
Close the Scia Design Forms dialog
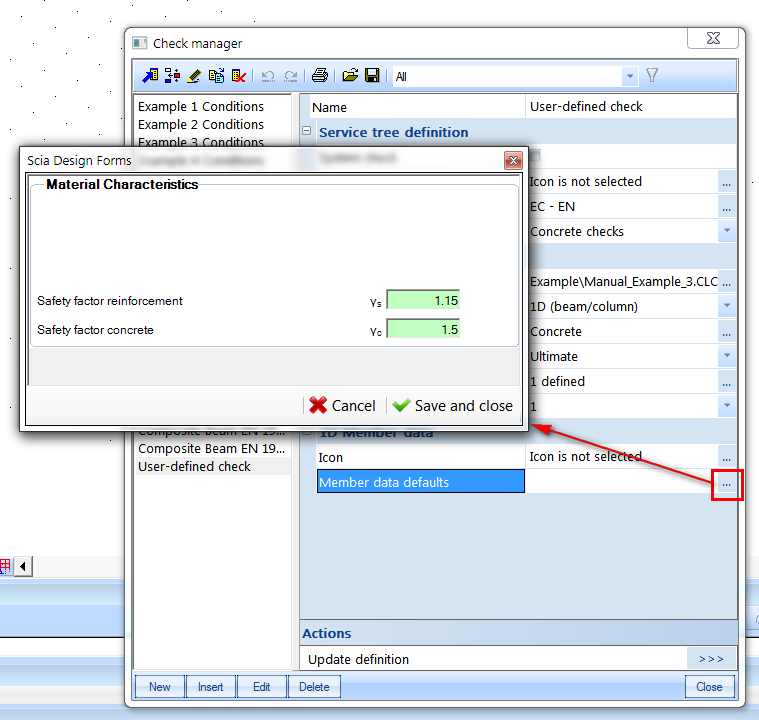[513, 160]
